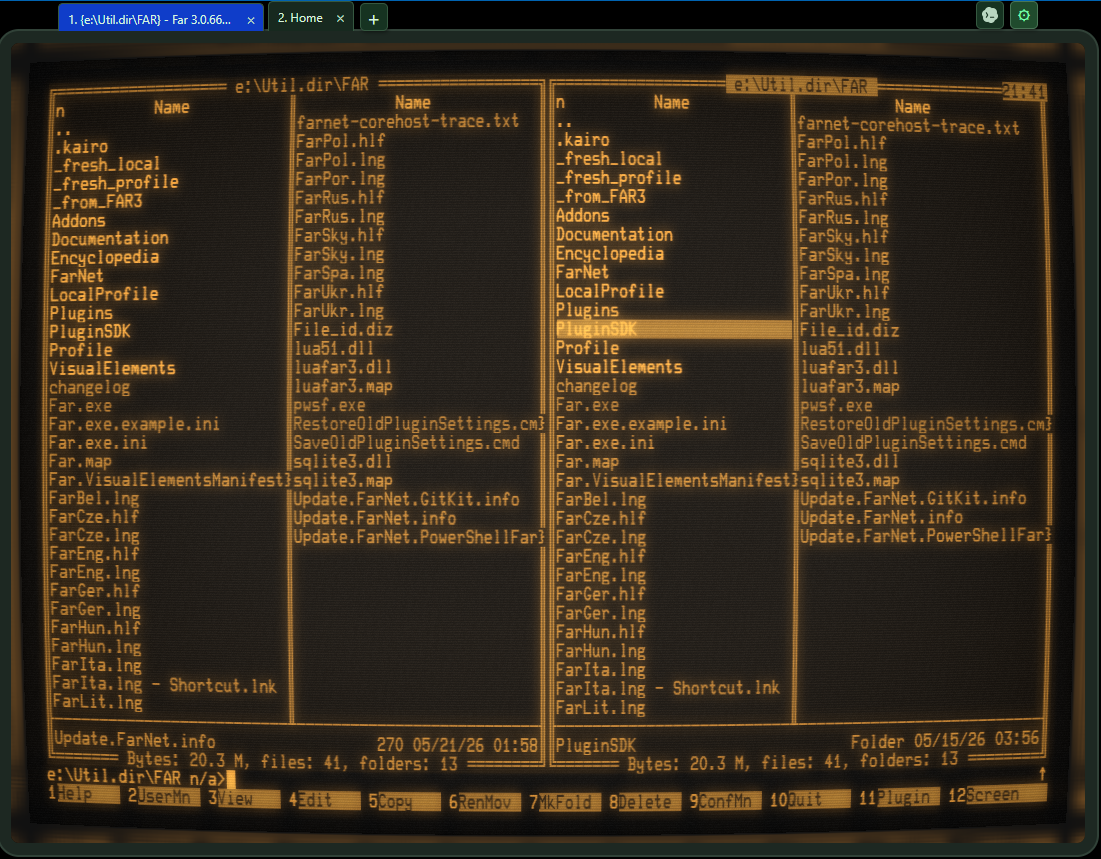The image size is (1101, 859).
Task: Select lua51.dll in right panel
Action: 840,349
